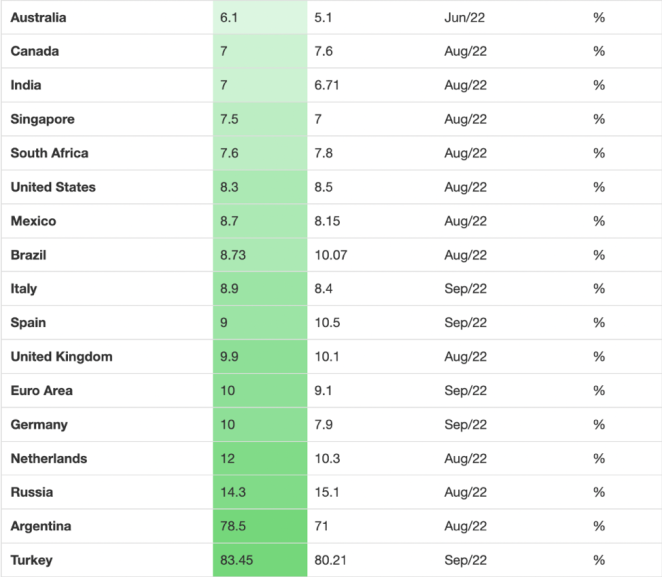The width and height of the screenshot is (662, 577).
Task: Open the India inflation link
Action: (26, 85)
